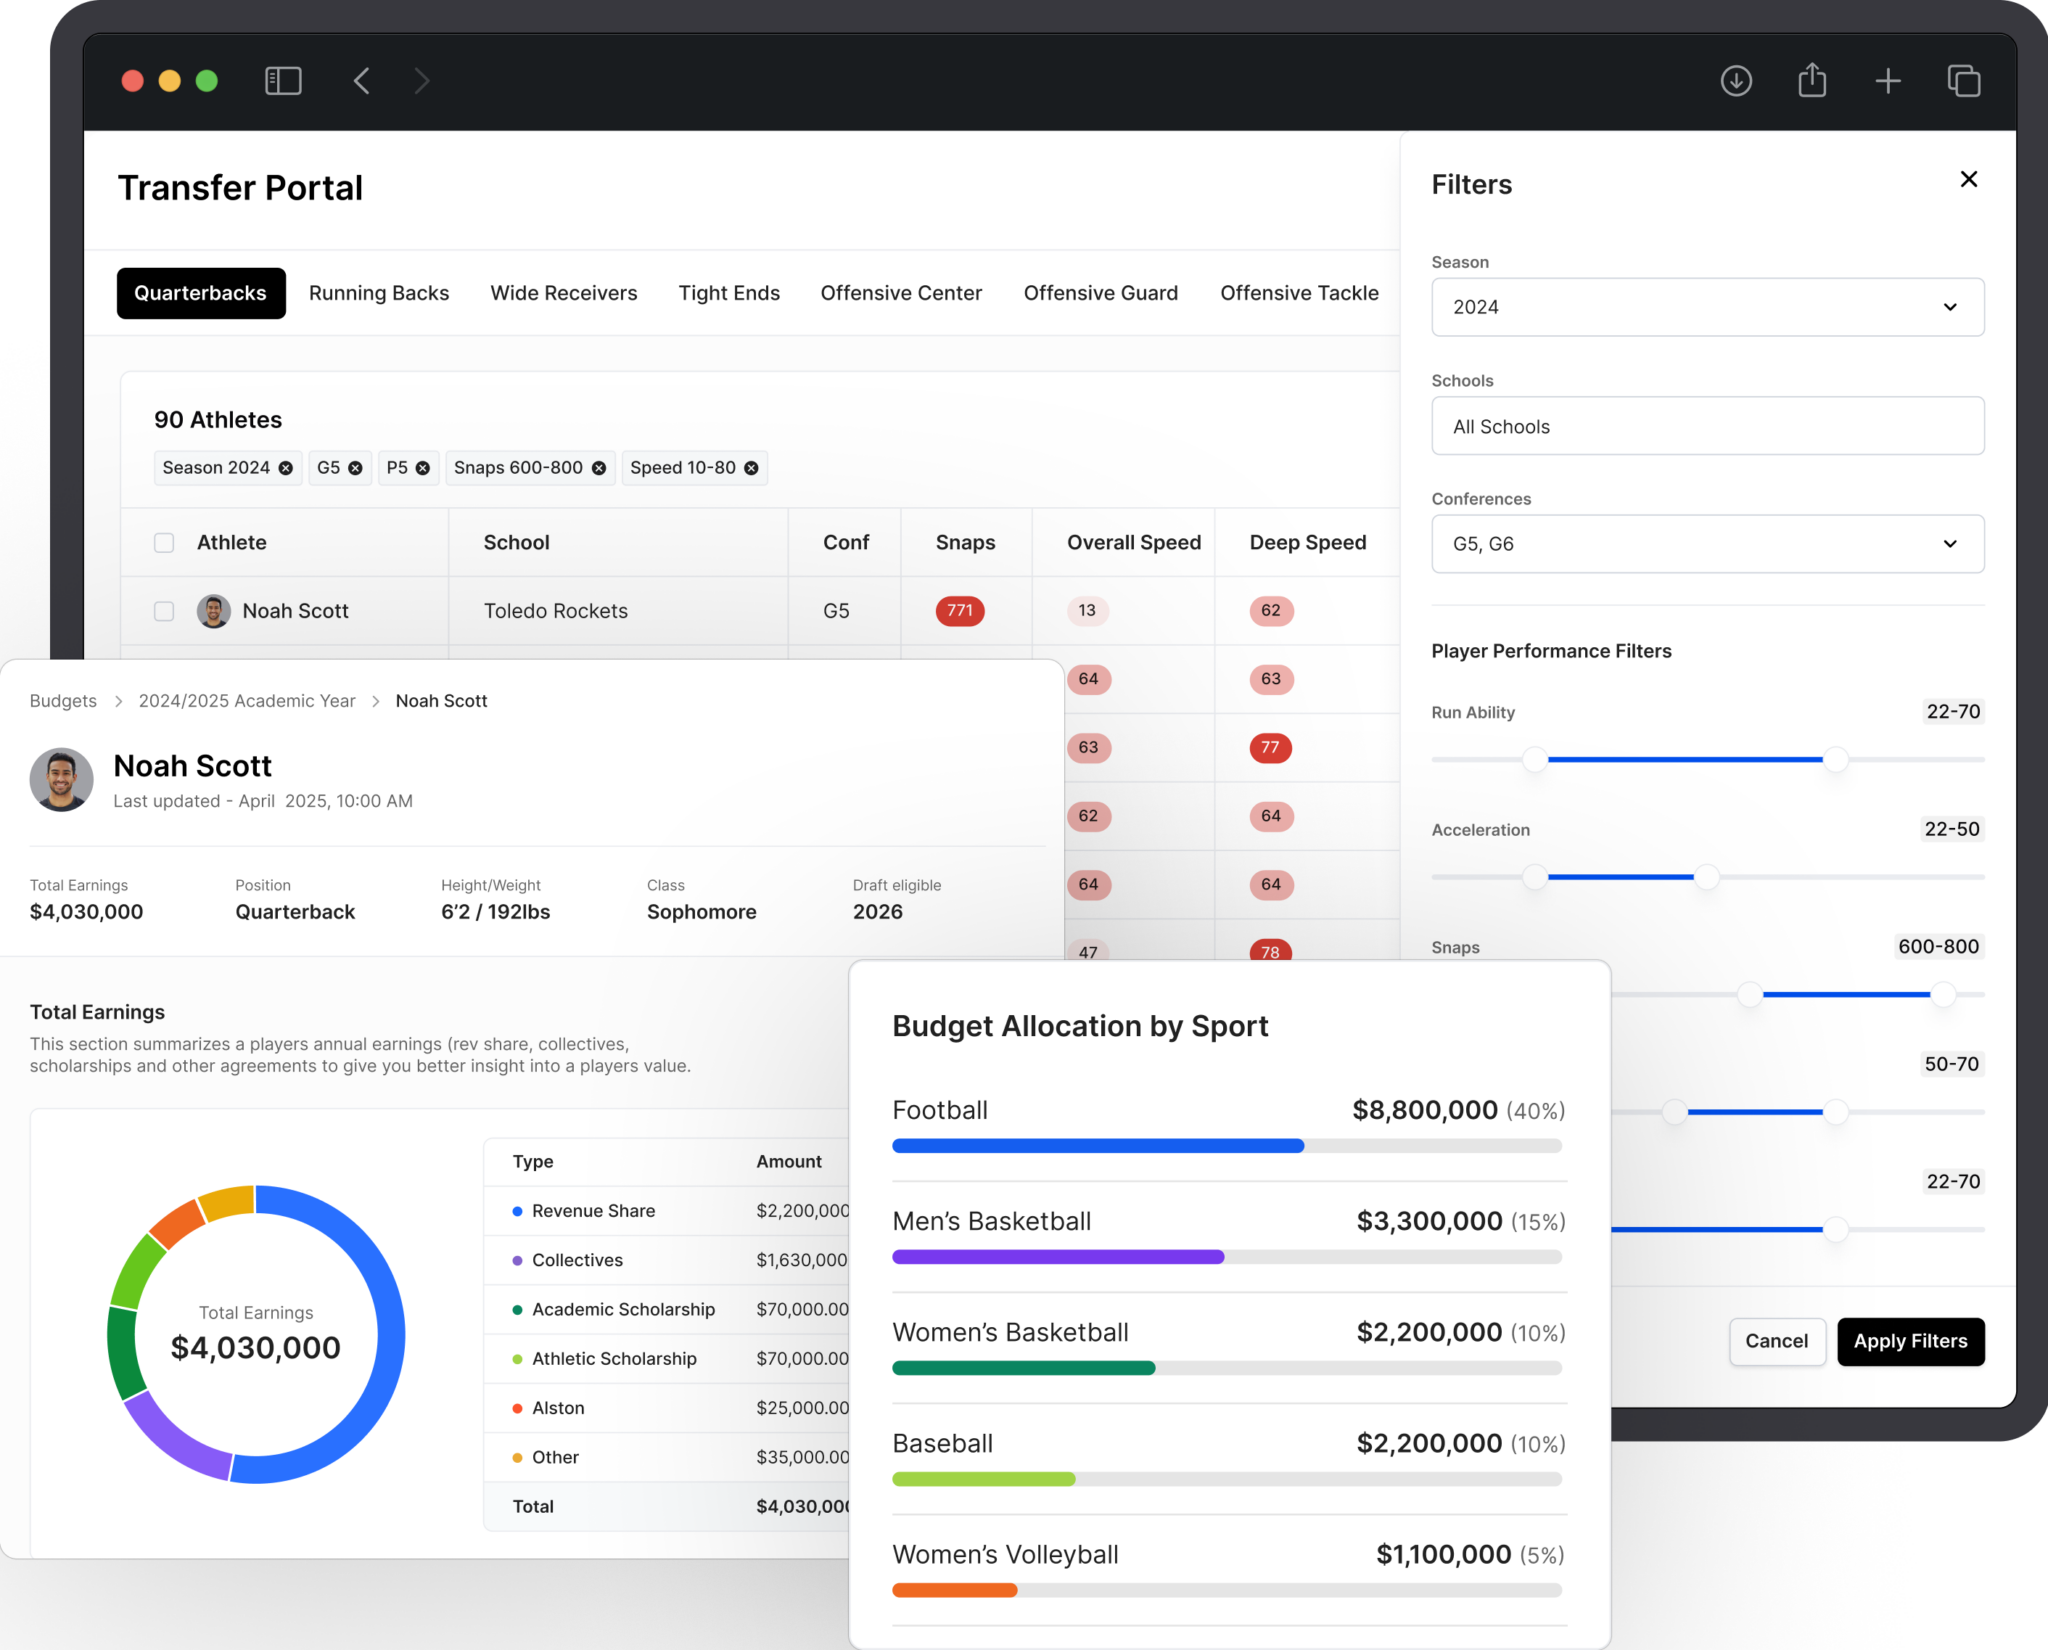Open the tab overview icon
Viewport: 2048px width, 1650px height.
point(1964,81)
